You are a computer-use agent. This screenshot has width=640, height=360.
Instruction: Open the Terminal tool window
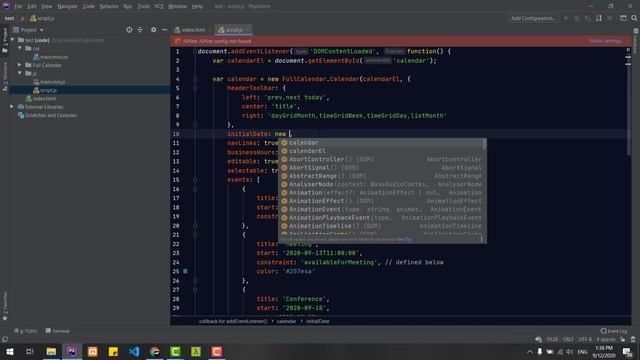[x=58, y=331]
